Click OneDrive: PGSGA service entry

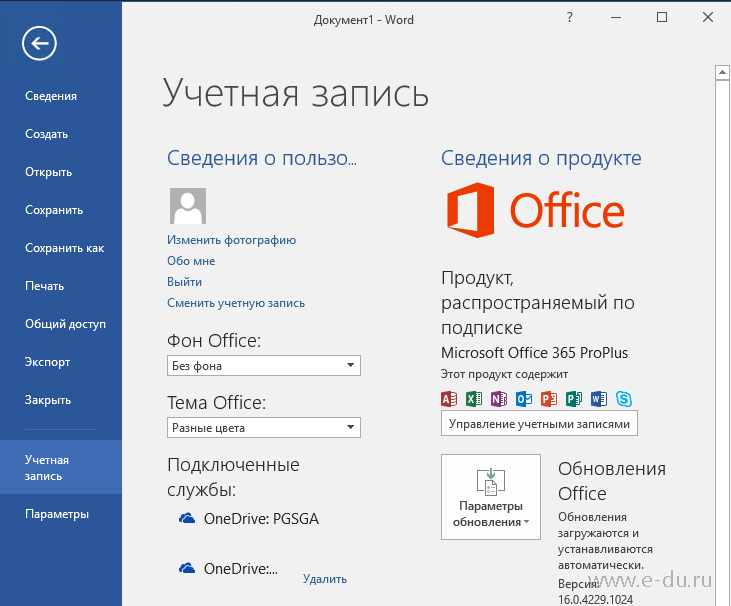tap(249, 519)
